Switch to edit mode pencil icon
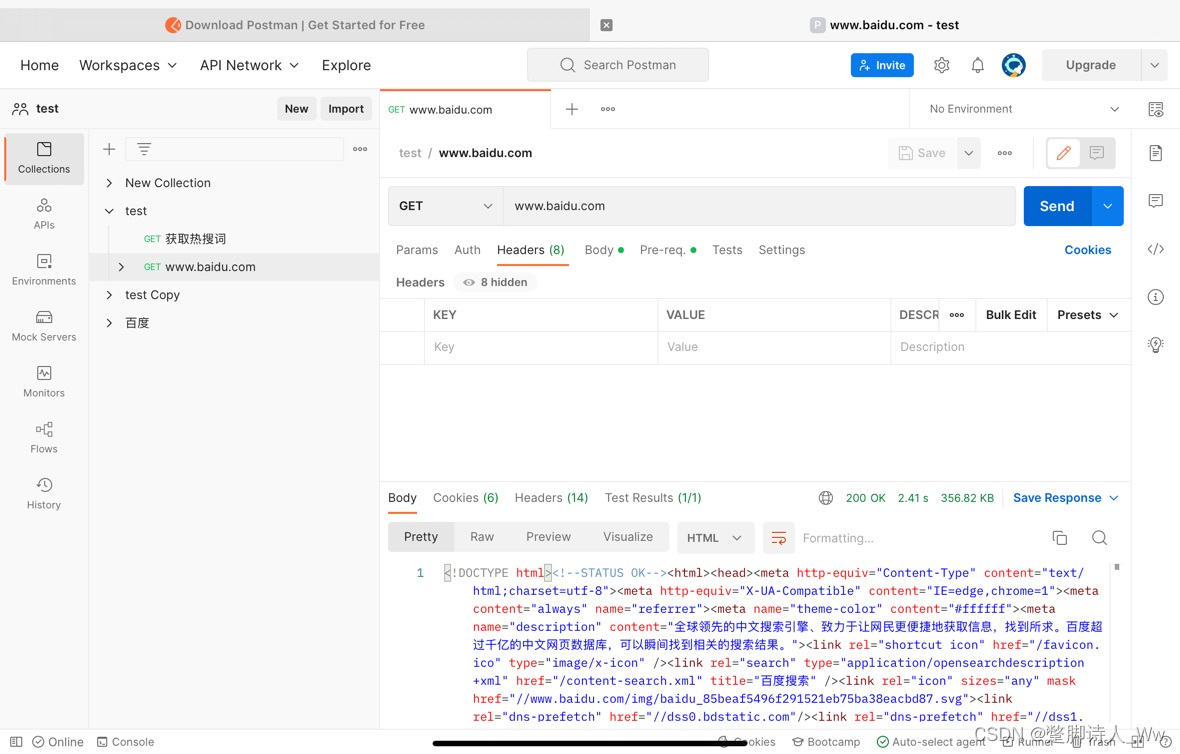 coord(1063,154)
